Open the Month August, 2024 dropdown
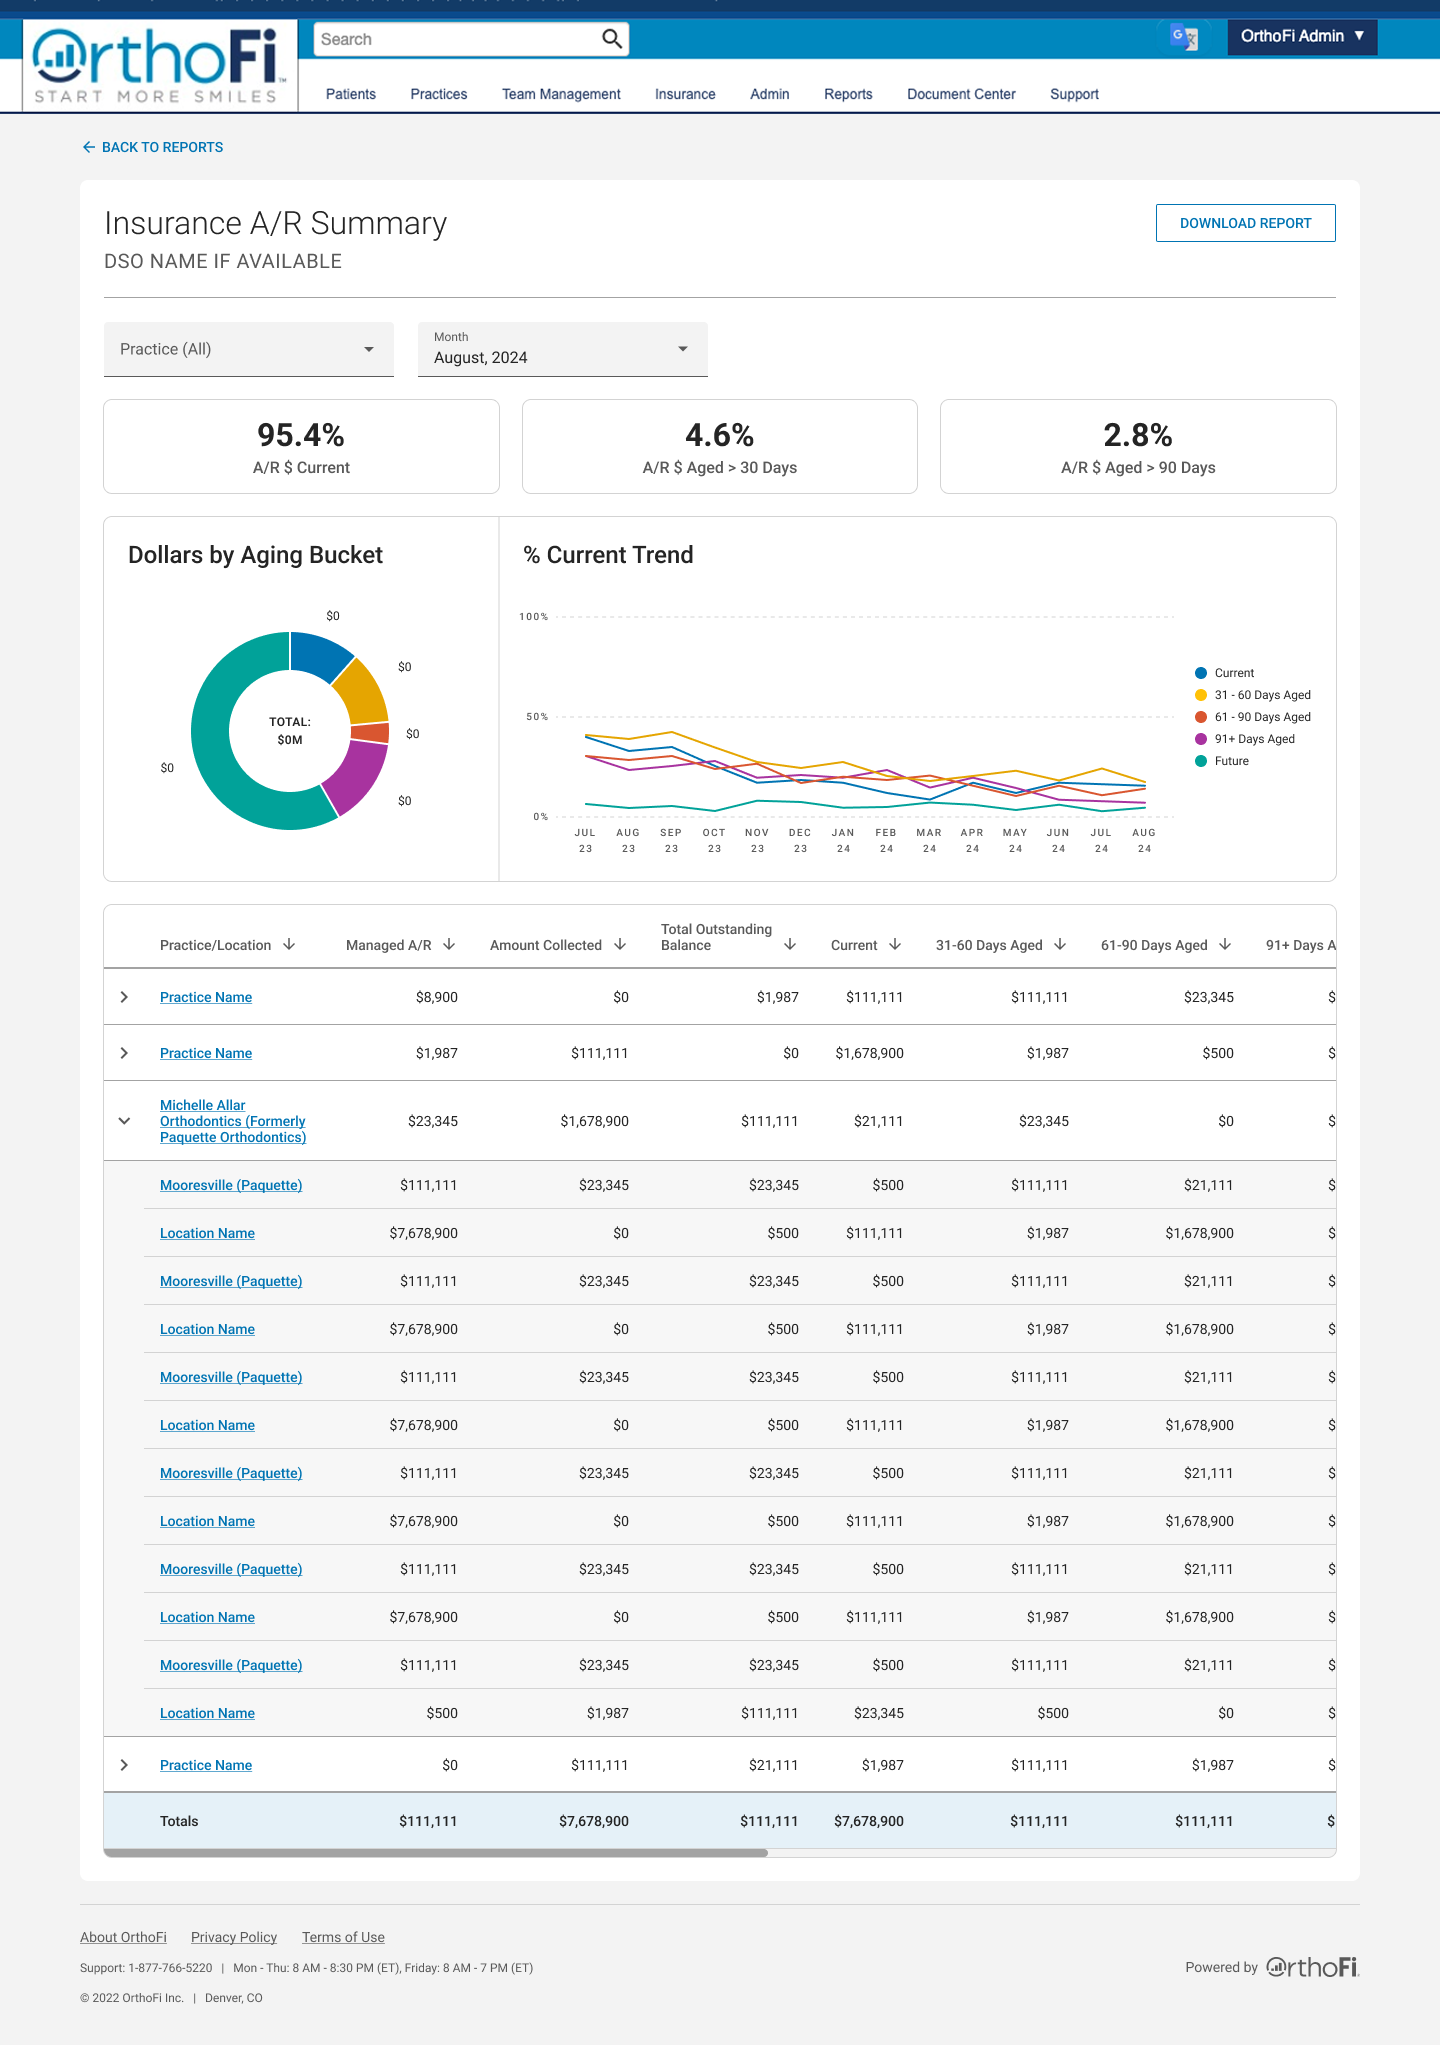Screen dimensions: 1440x2045 pos(563,349)
